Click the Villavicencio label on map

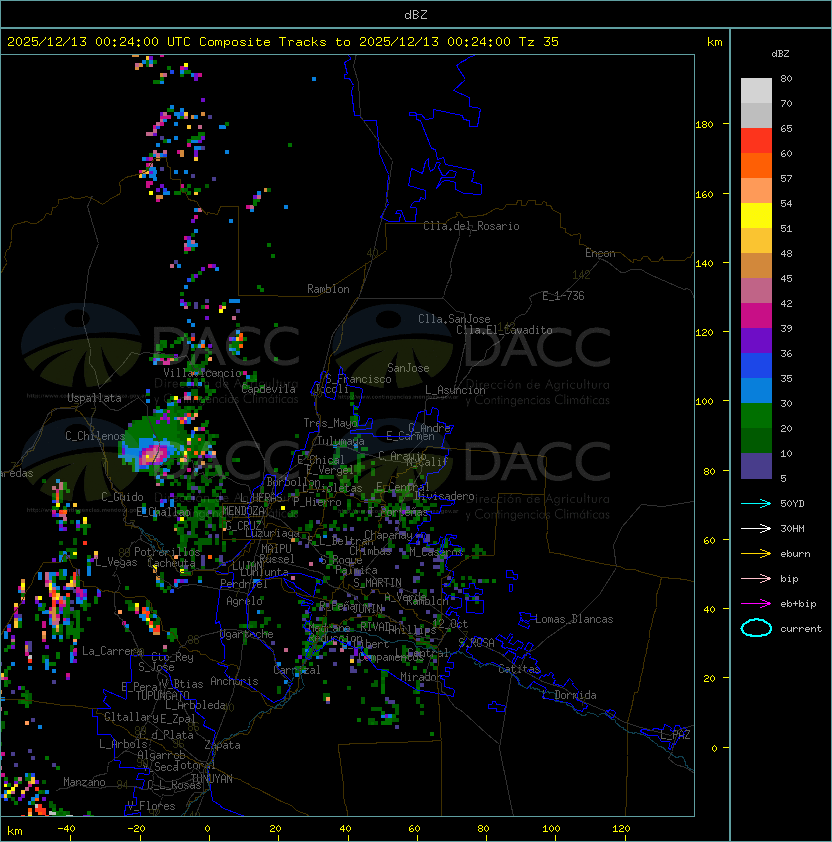(x=202, y=373)
